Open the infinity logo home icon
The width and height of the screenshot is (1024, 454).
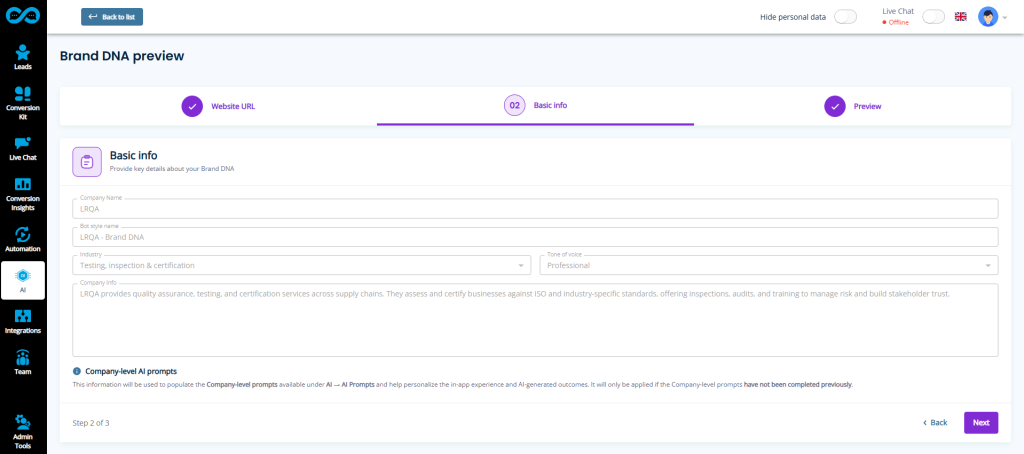(x=23, y=16)
